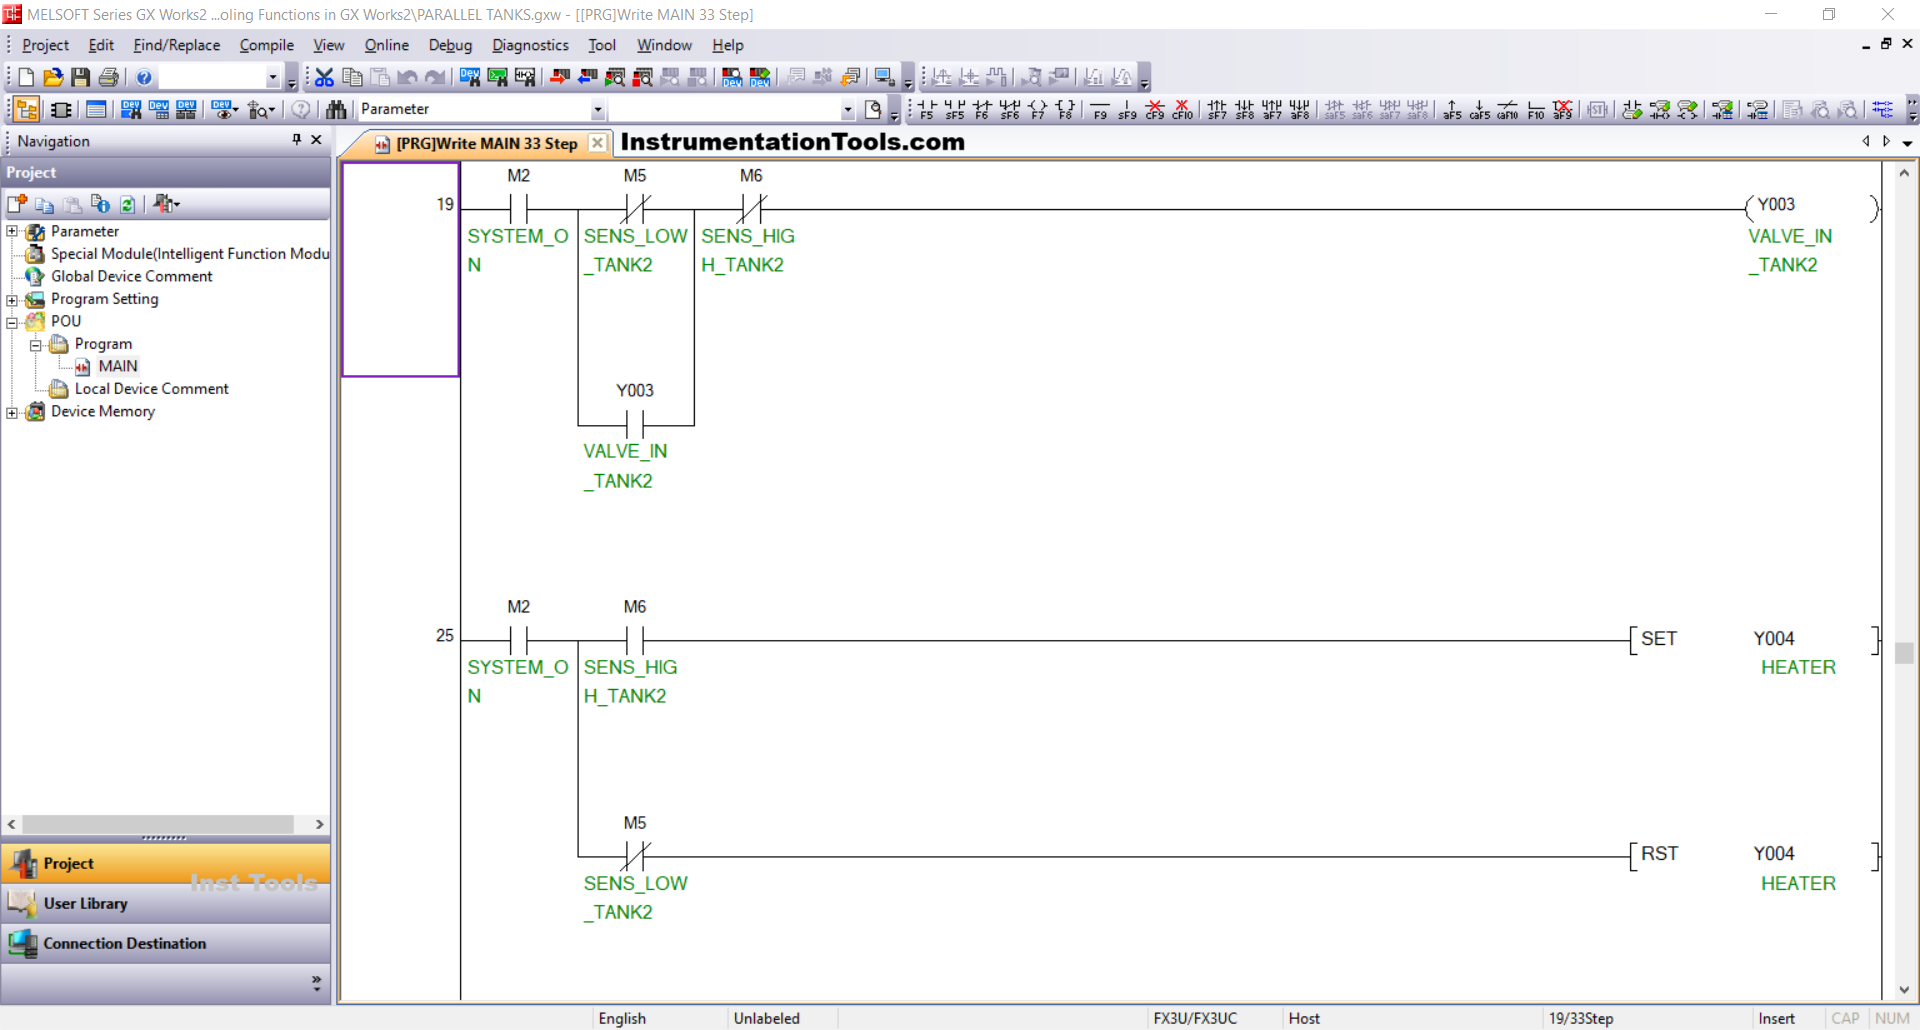Insert falling pulse contact sF8 icon
Image resolution: width=1920 pixels, height=1030 pixels.
click(x=1245, y=109)
